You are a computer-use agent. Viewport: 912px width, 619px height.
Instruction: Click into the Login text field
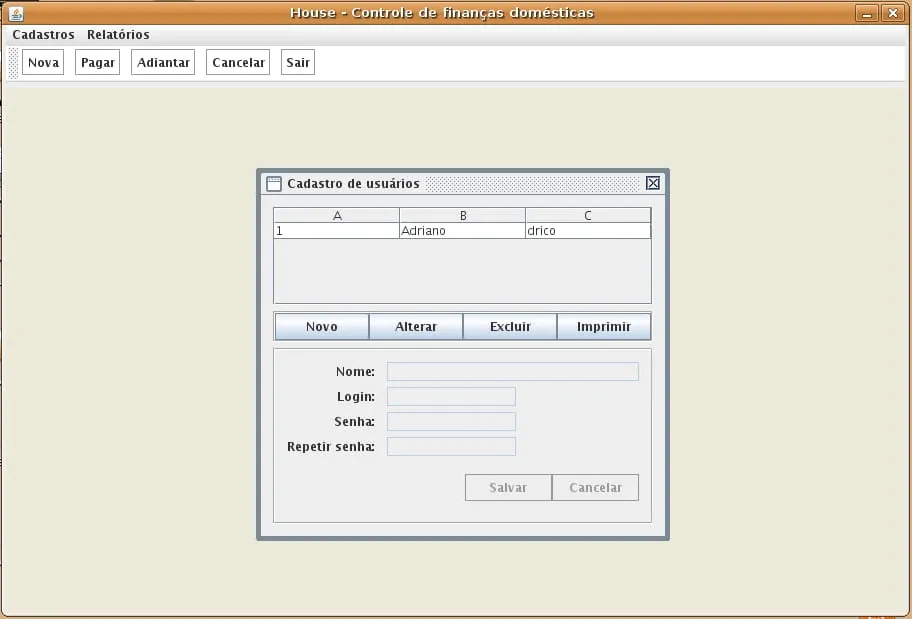[x=451, y=397]
